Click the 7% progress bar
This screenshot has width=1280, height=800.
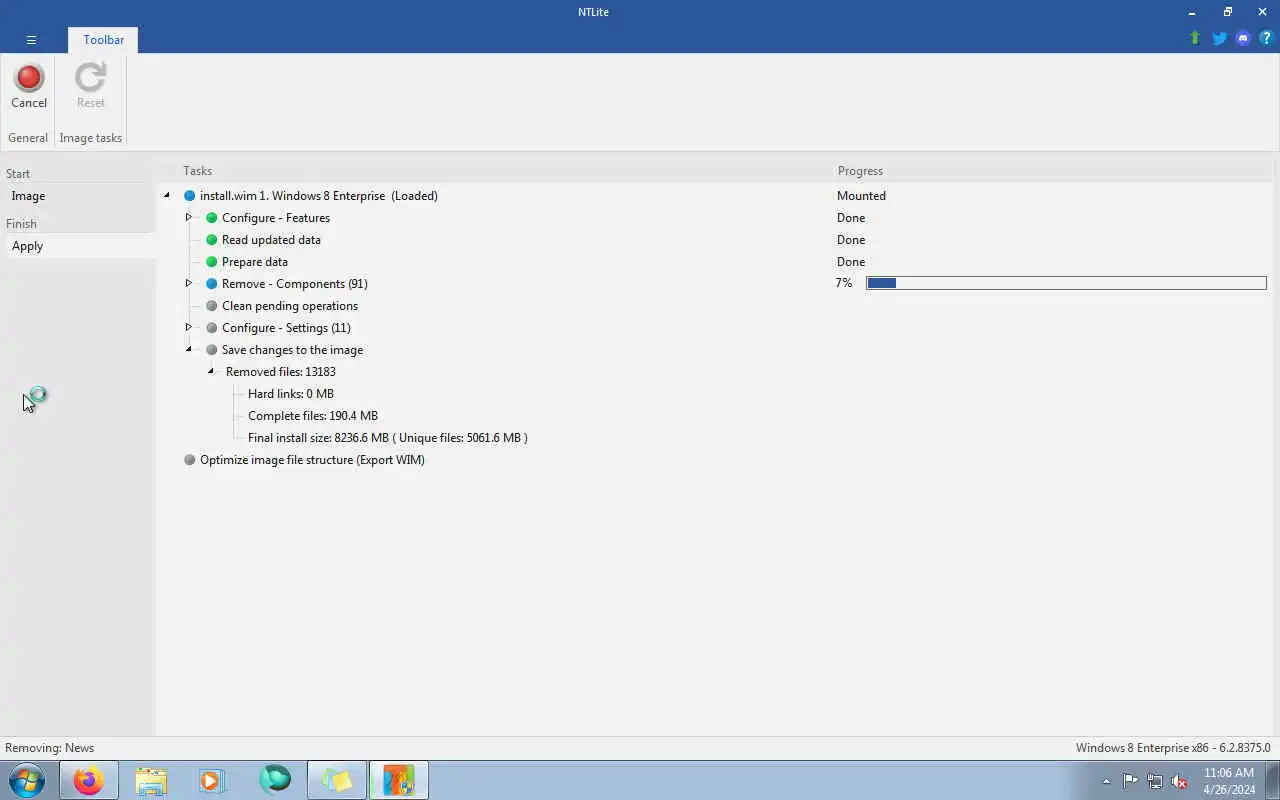point(1066,284)
